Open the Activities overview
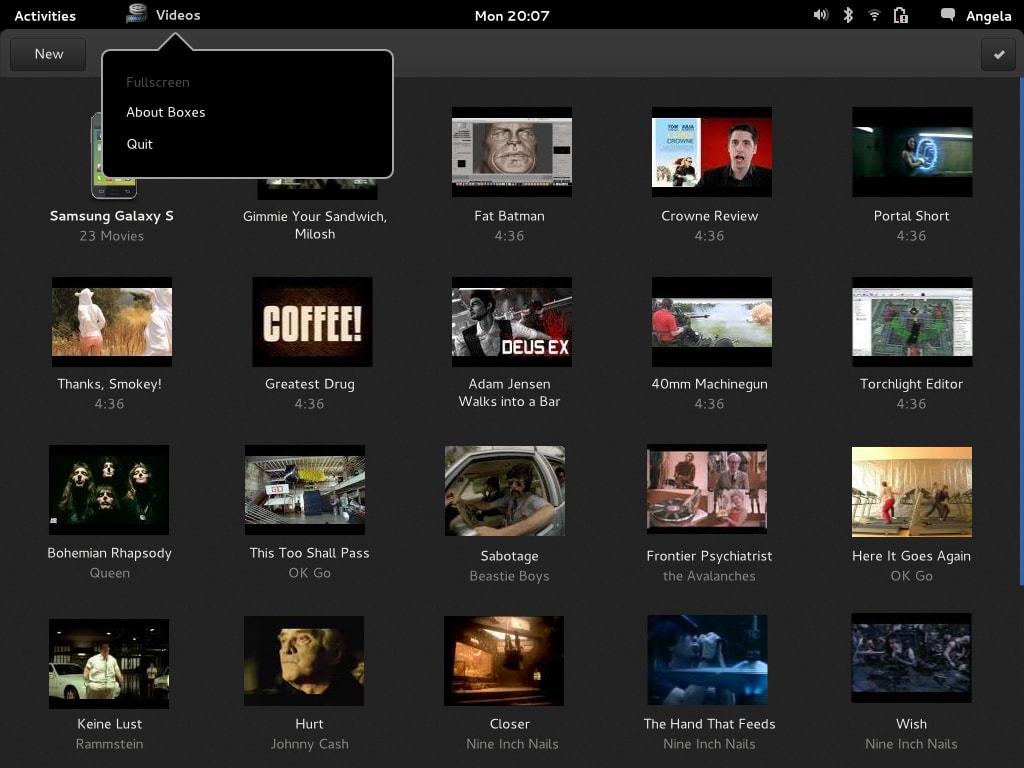Viewport: 1024px width, 768px height. click(x=45, y=16)
